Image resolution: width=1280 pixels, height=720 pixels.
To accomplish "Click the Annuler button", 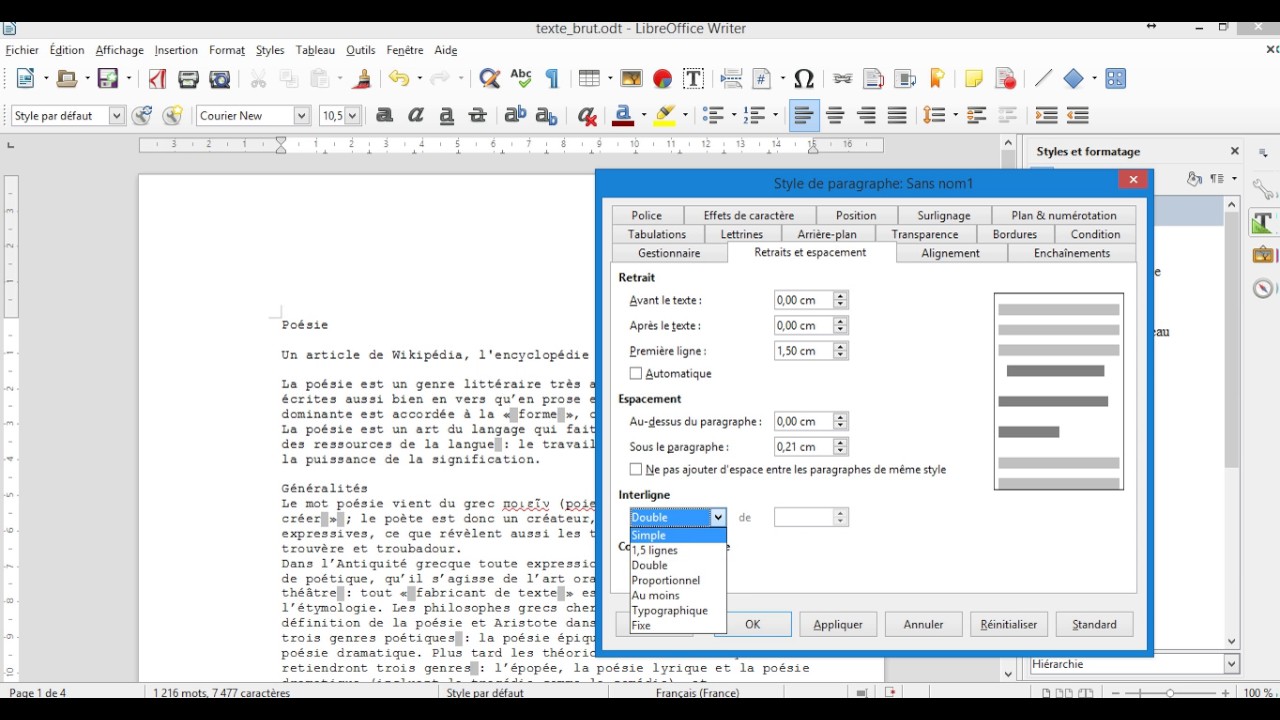I will [x=923, y=624].
